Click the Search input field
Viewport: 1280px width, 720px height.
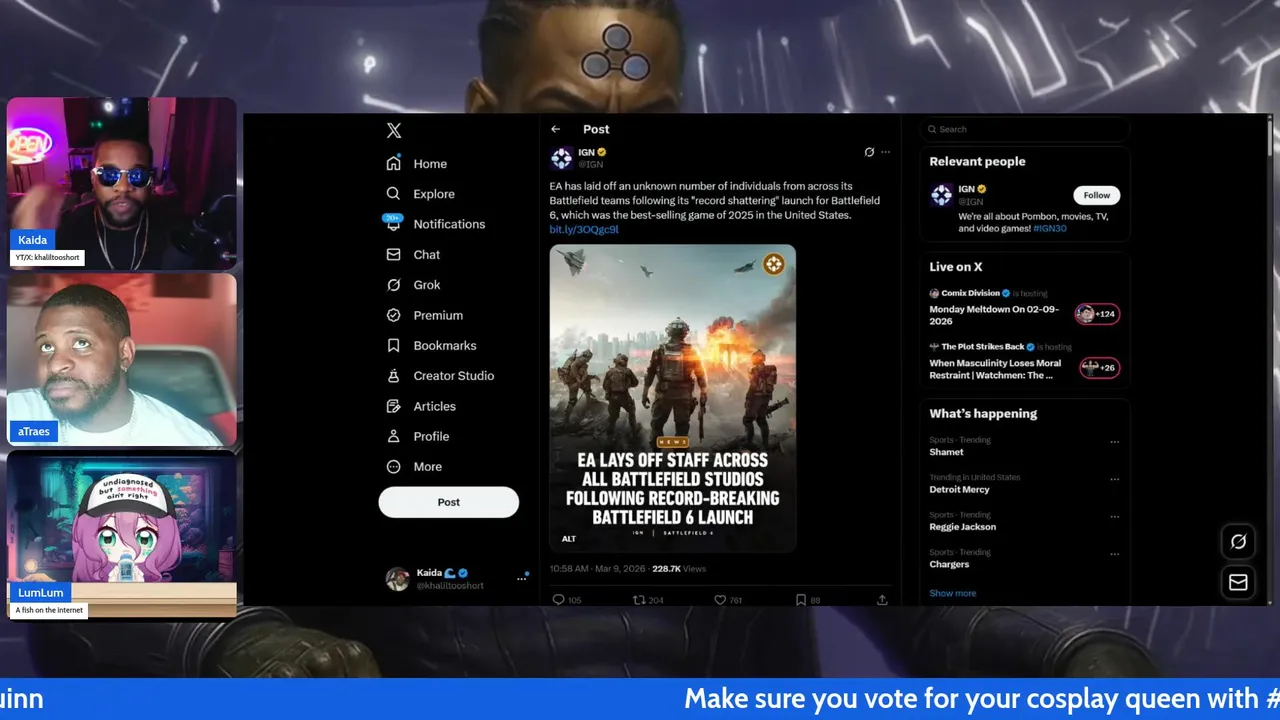[x=1025, y=129]
